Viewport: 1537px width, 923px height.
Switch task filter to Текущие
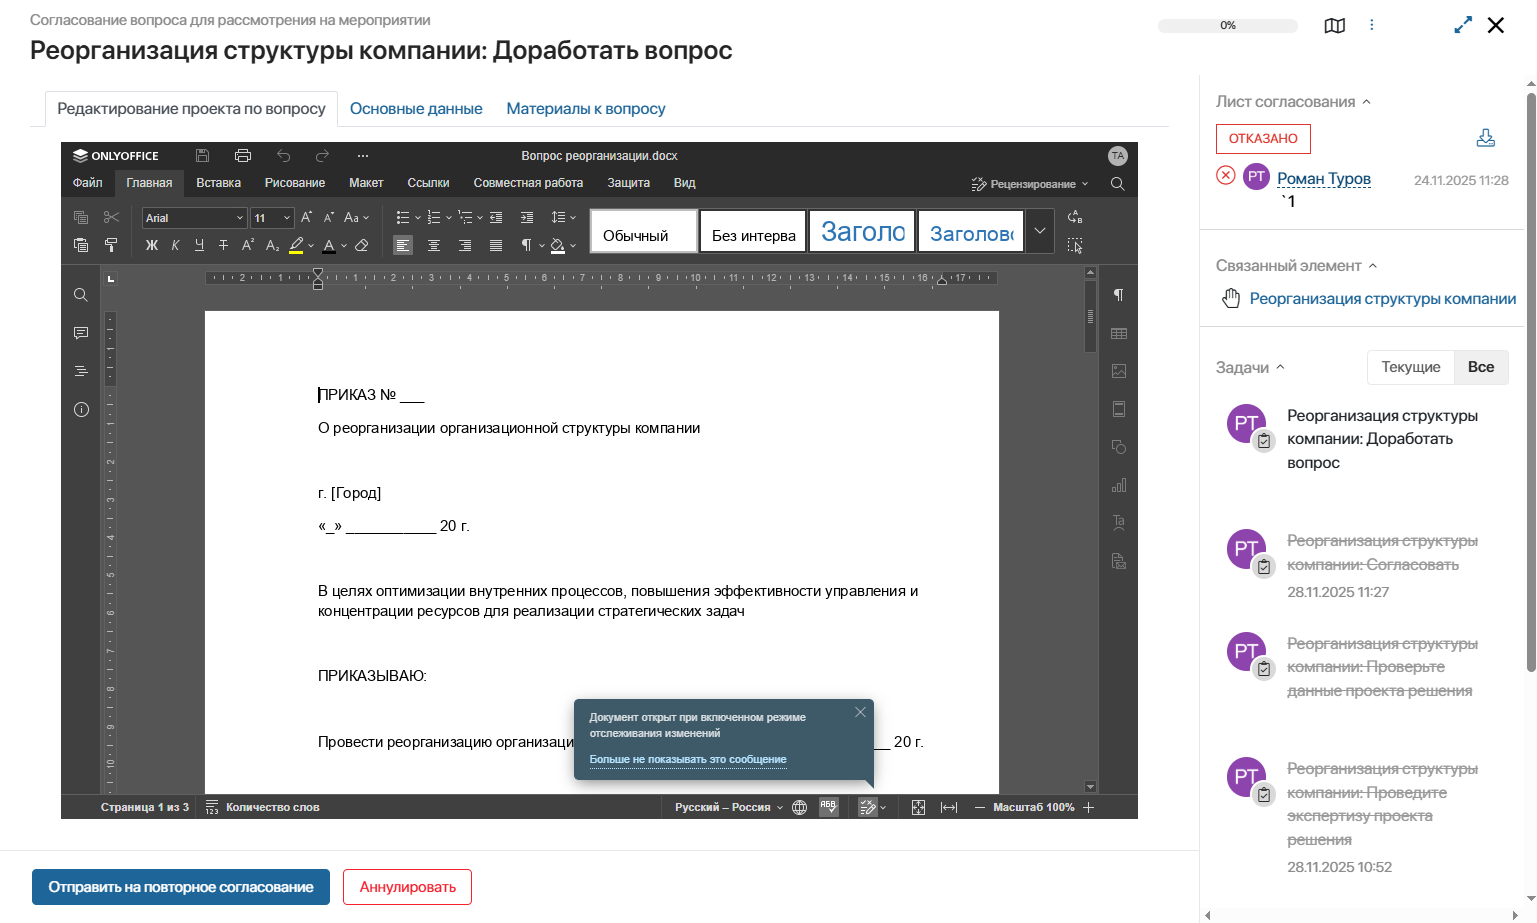(1410, 367)
